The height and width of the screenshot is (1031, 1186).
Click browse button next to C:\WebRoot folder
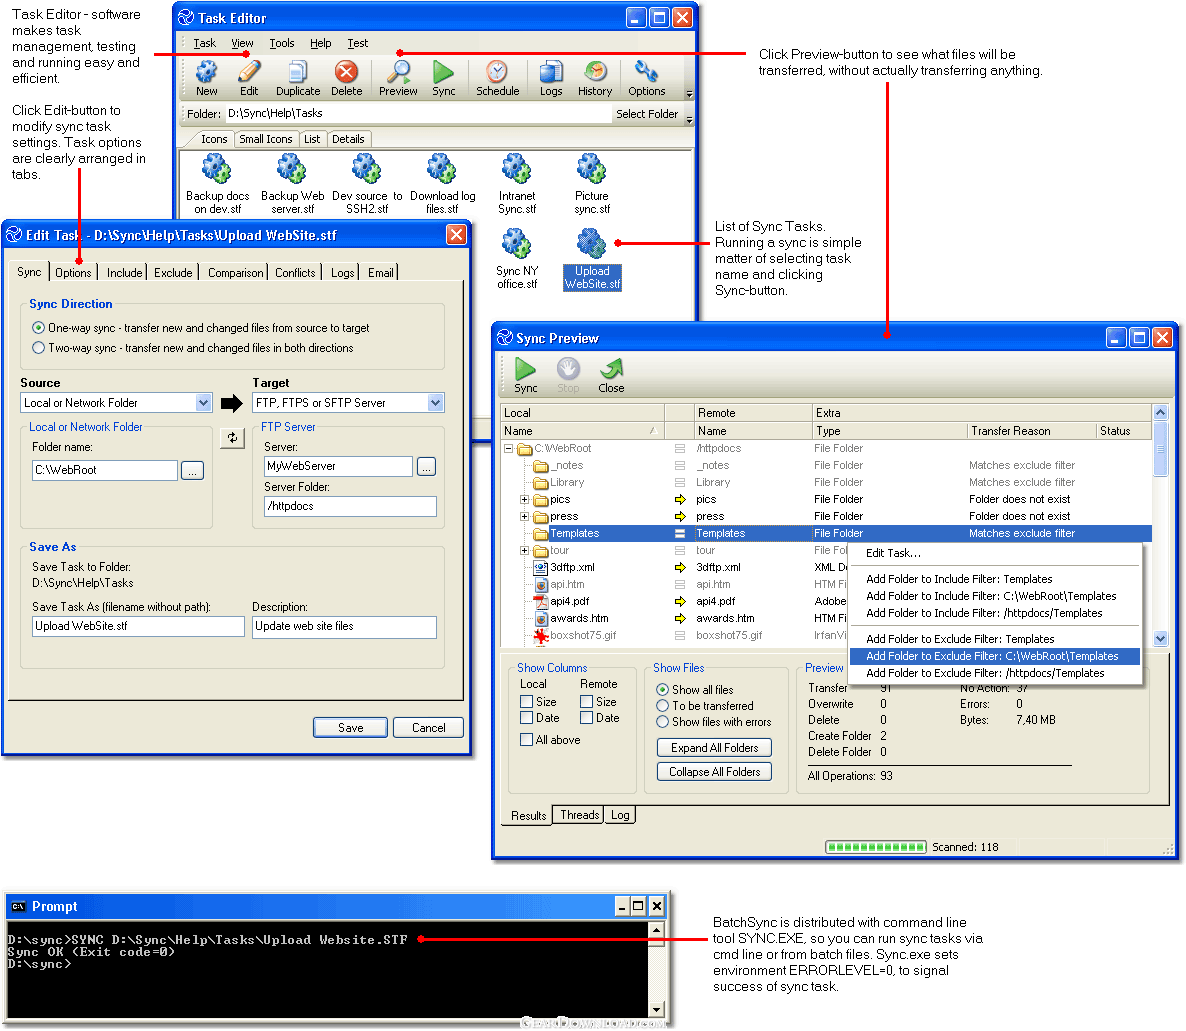(x=192, y=470)
